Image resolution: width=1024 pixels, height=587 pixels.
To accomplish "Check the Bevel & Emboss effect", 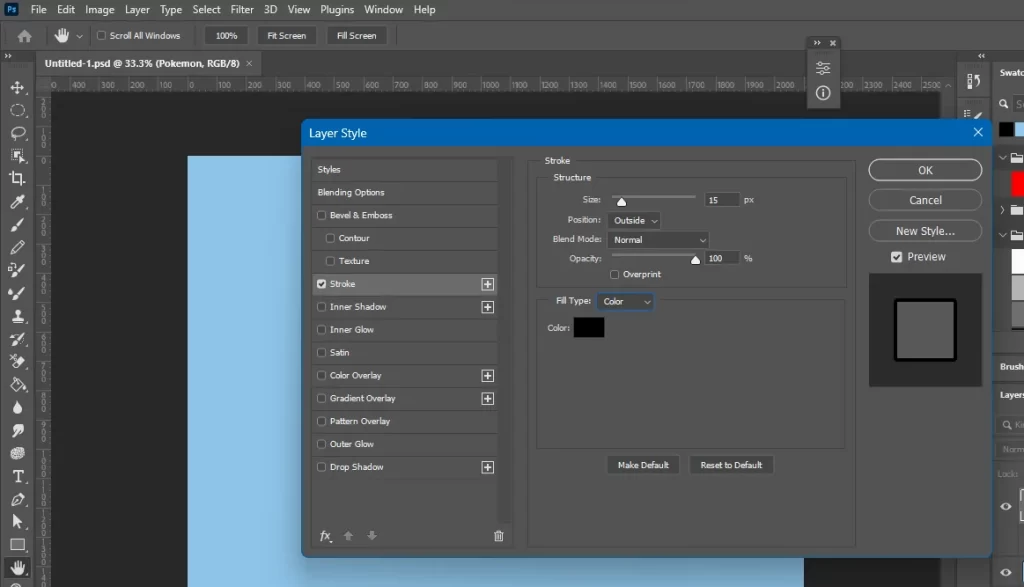I will (x=321, y=215).
